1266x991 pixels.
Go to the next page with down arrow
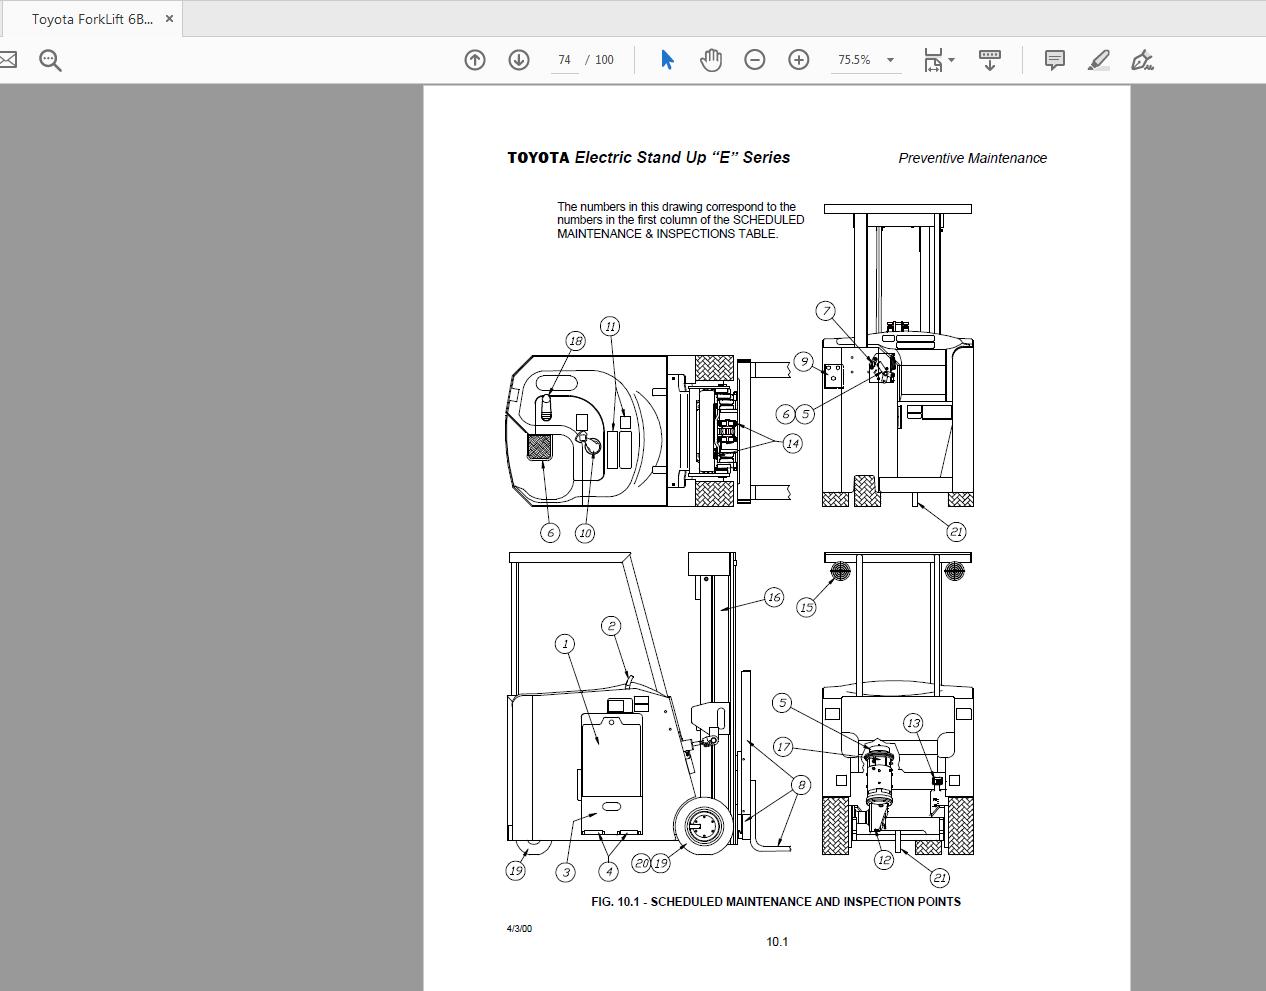tap(519, 60)
